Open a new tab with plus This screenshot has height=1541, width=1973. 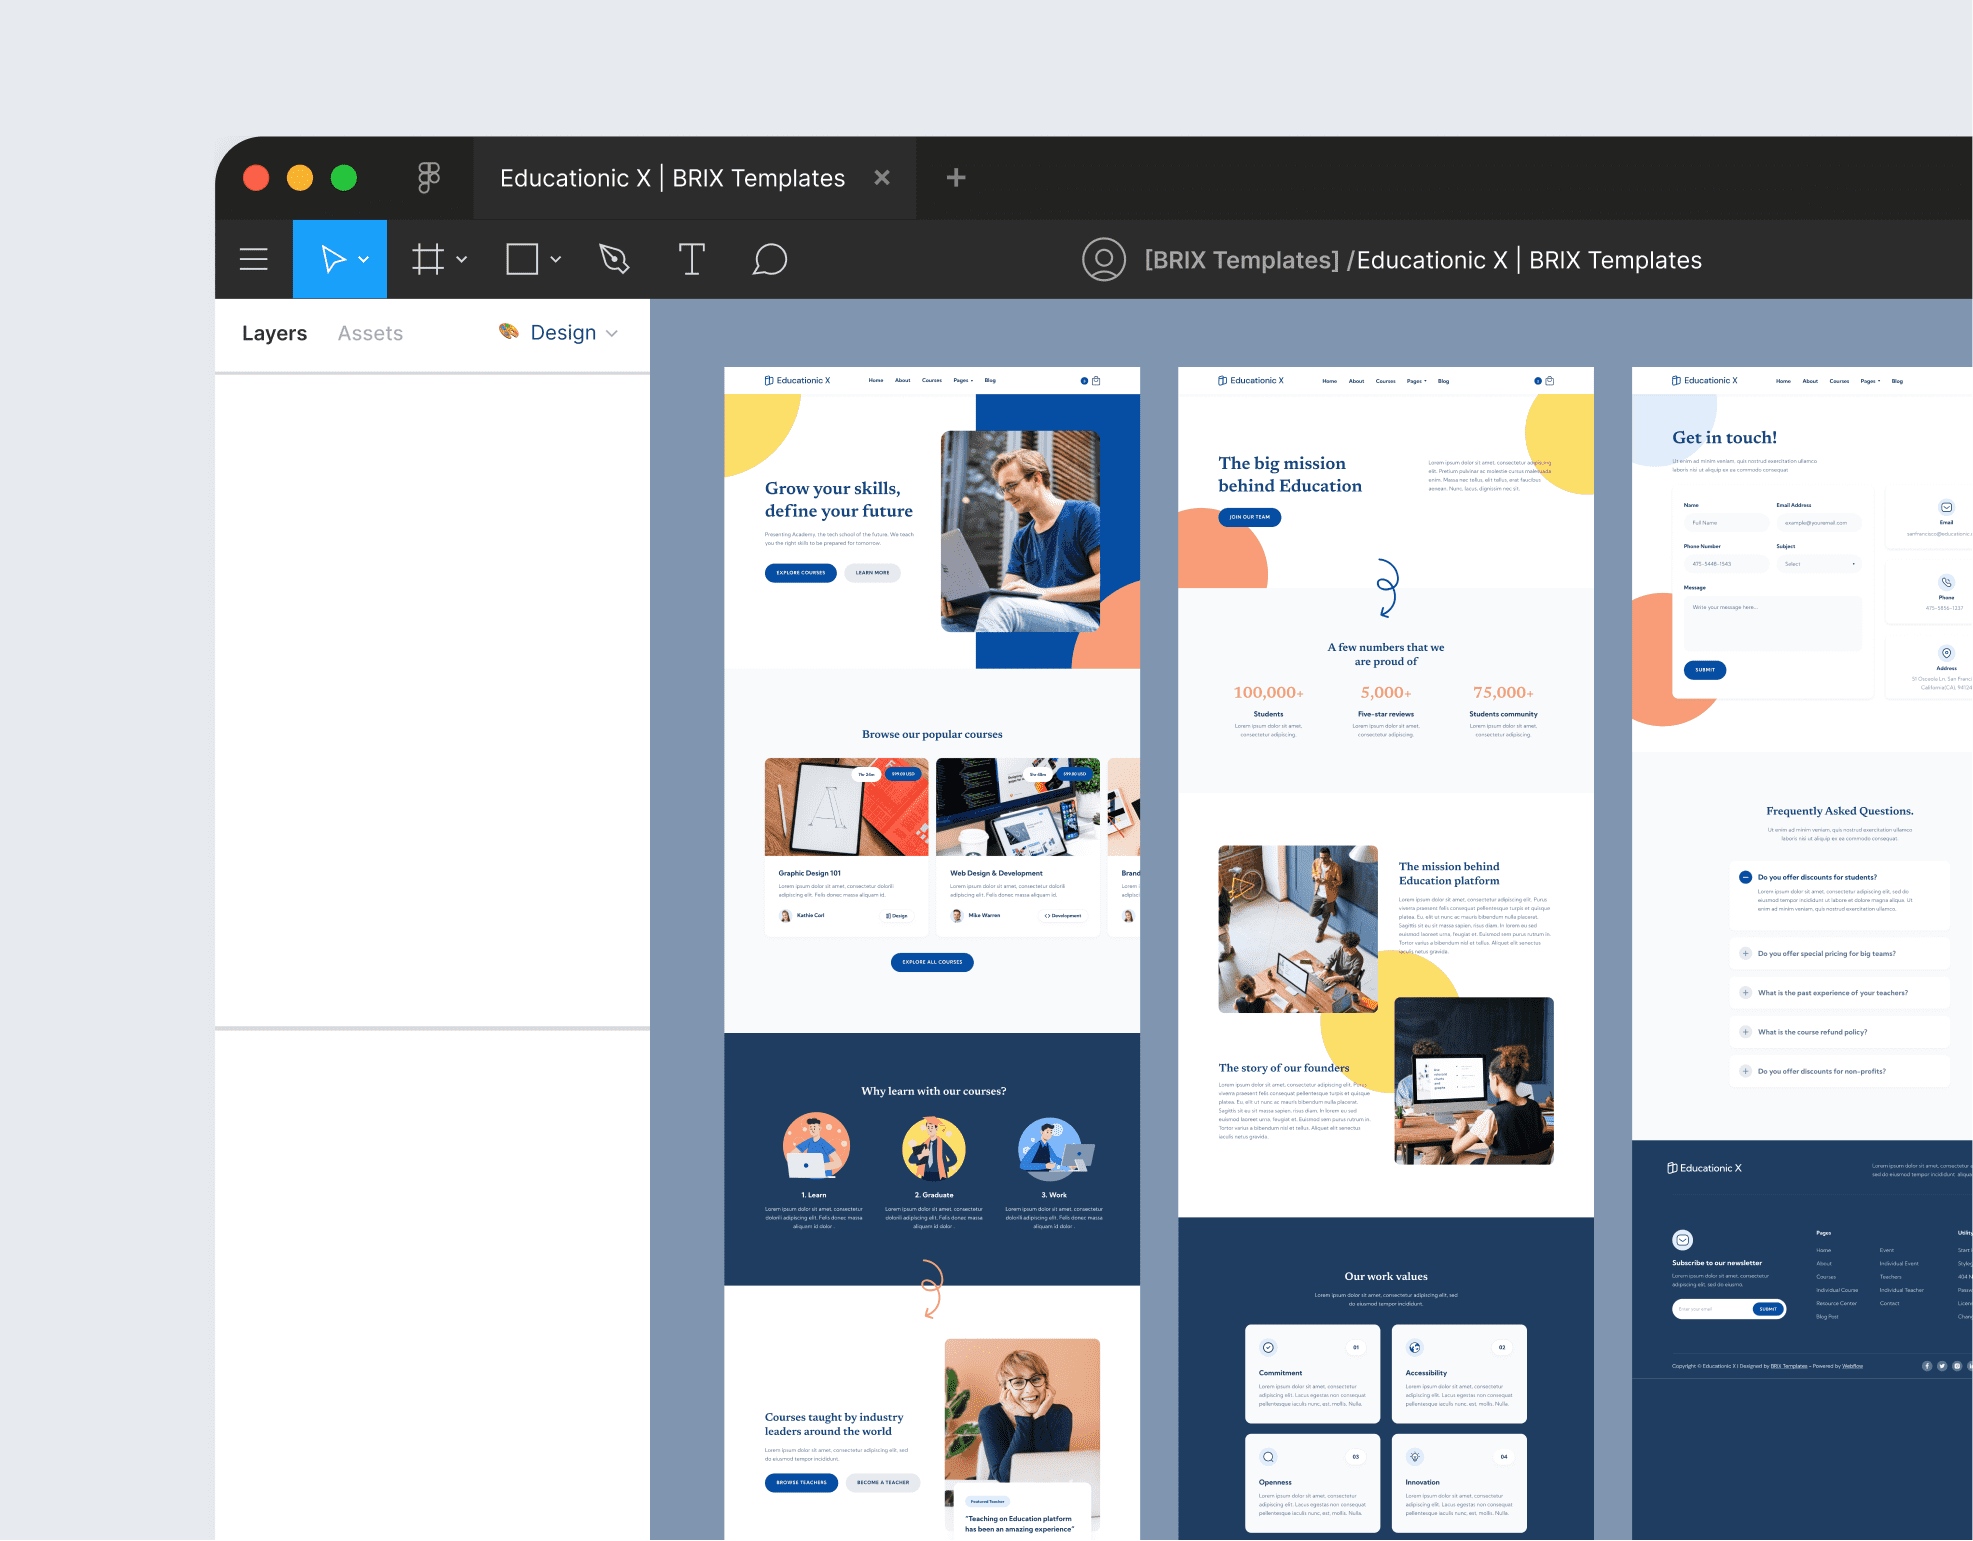pos(956,178)
